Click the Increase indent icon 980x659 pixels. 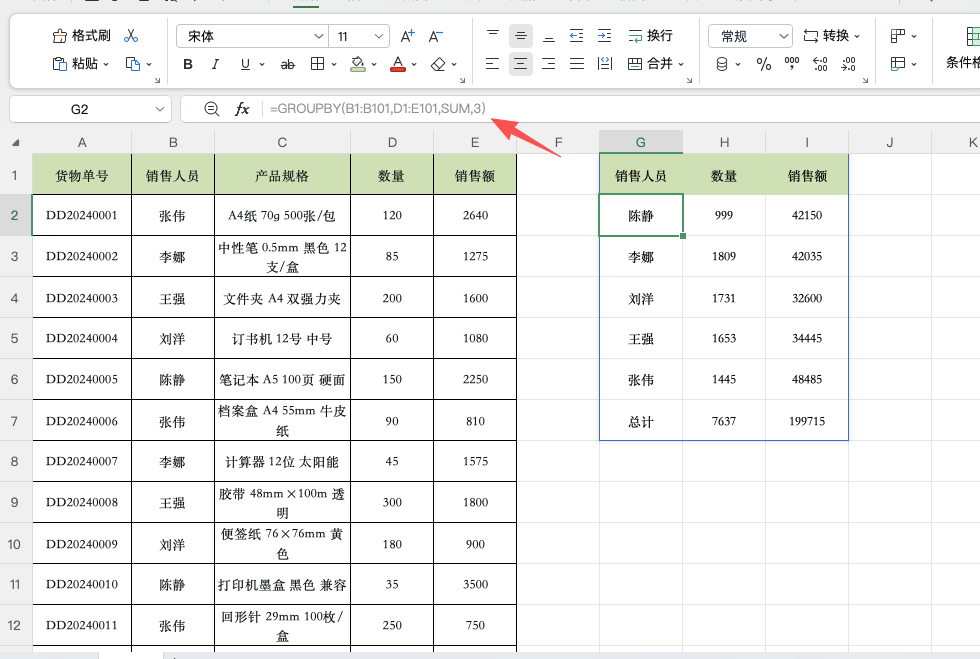(604, 36)
